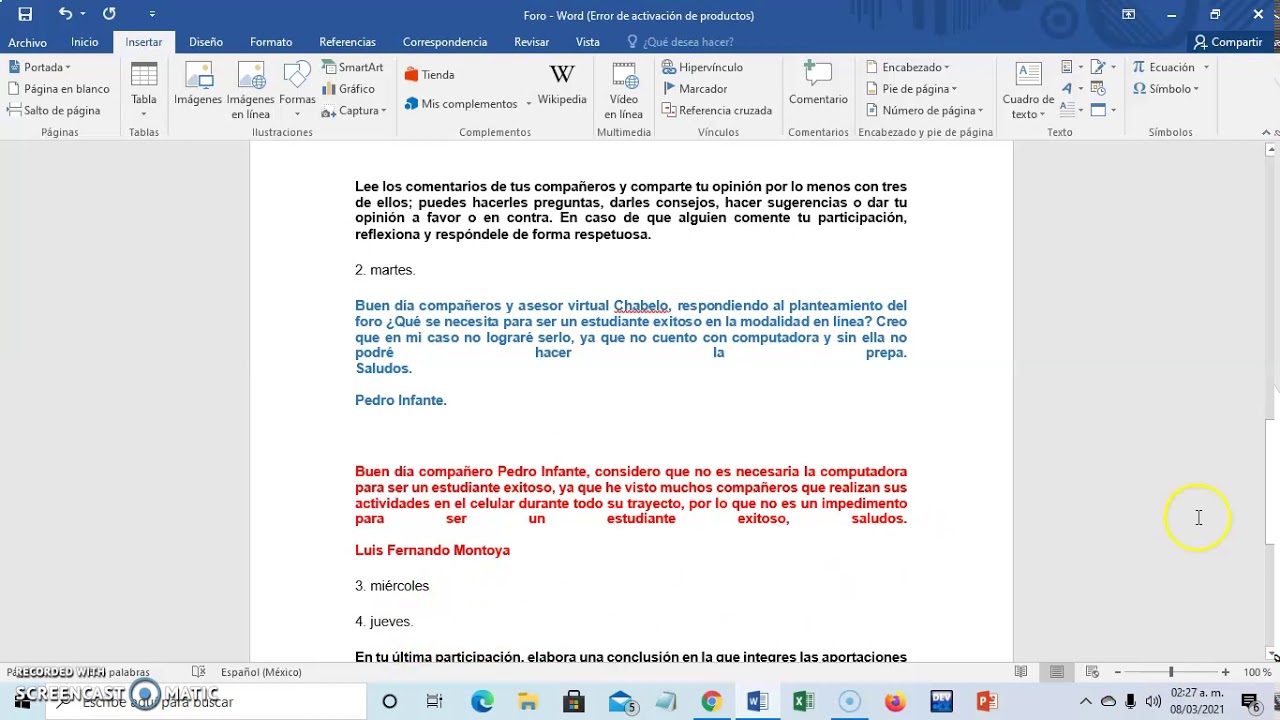Switch to Print Layout view
The height and width of the screenshot is (720, 1280).
[x=1057, y=672]
